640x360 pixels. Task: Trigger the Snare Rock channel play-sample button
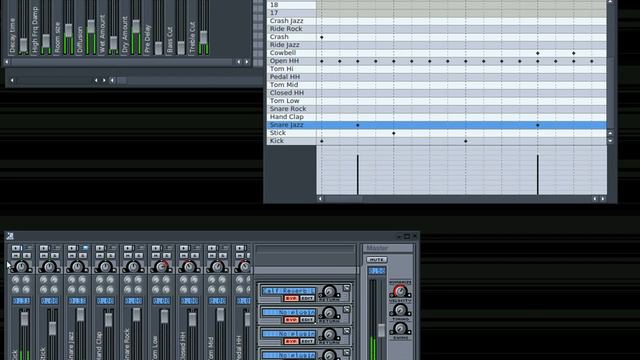point(128,248)
